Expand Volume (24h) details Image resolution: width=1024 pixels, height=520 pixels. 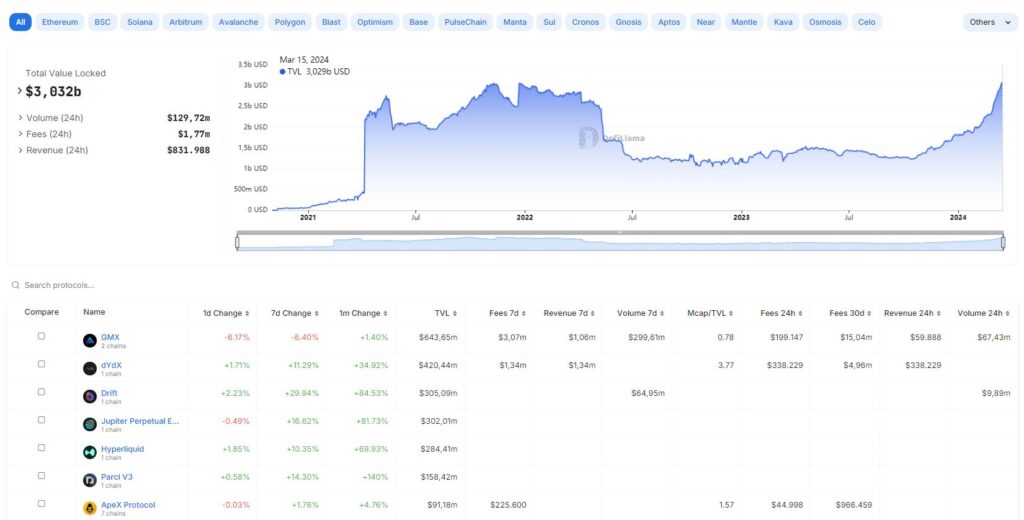pos(21,118)
